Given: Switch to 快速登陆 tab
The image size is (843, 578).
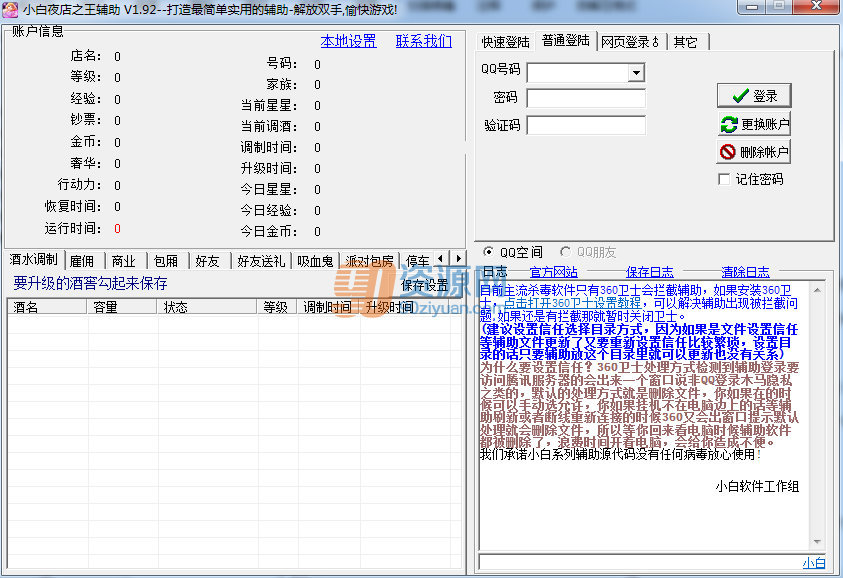Looking at the screenshot, I should coord(505,42).
